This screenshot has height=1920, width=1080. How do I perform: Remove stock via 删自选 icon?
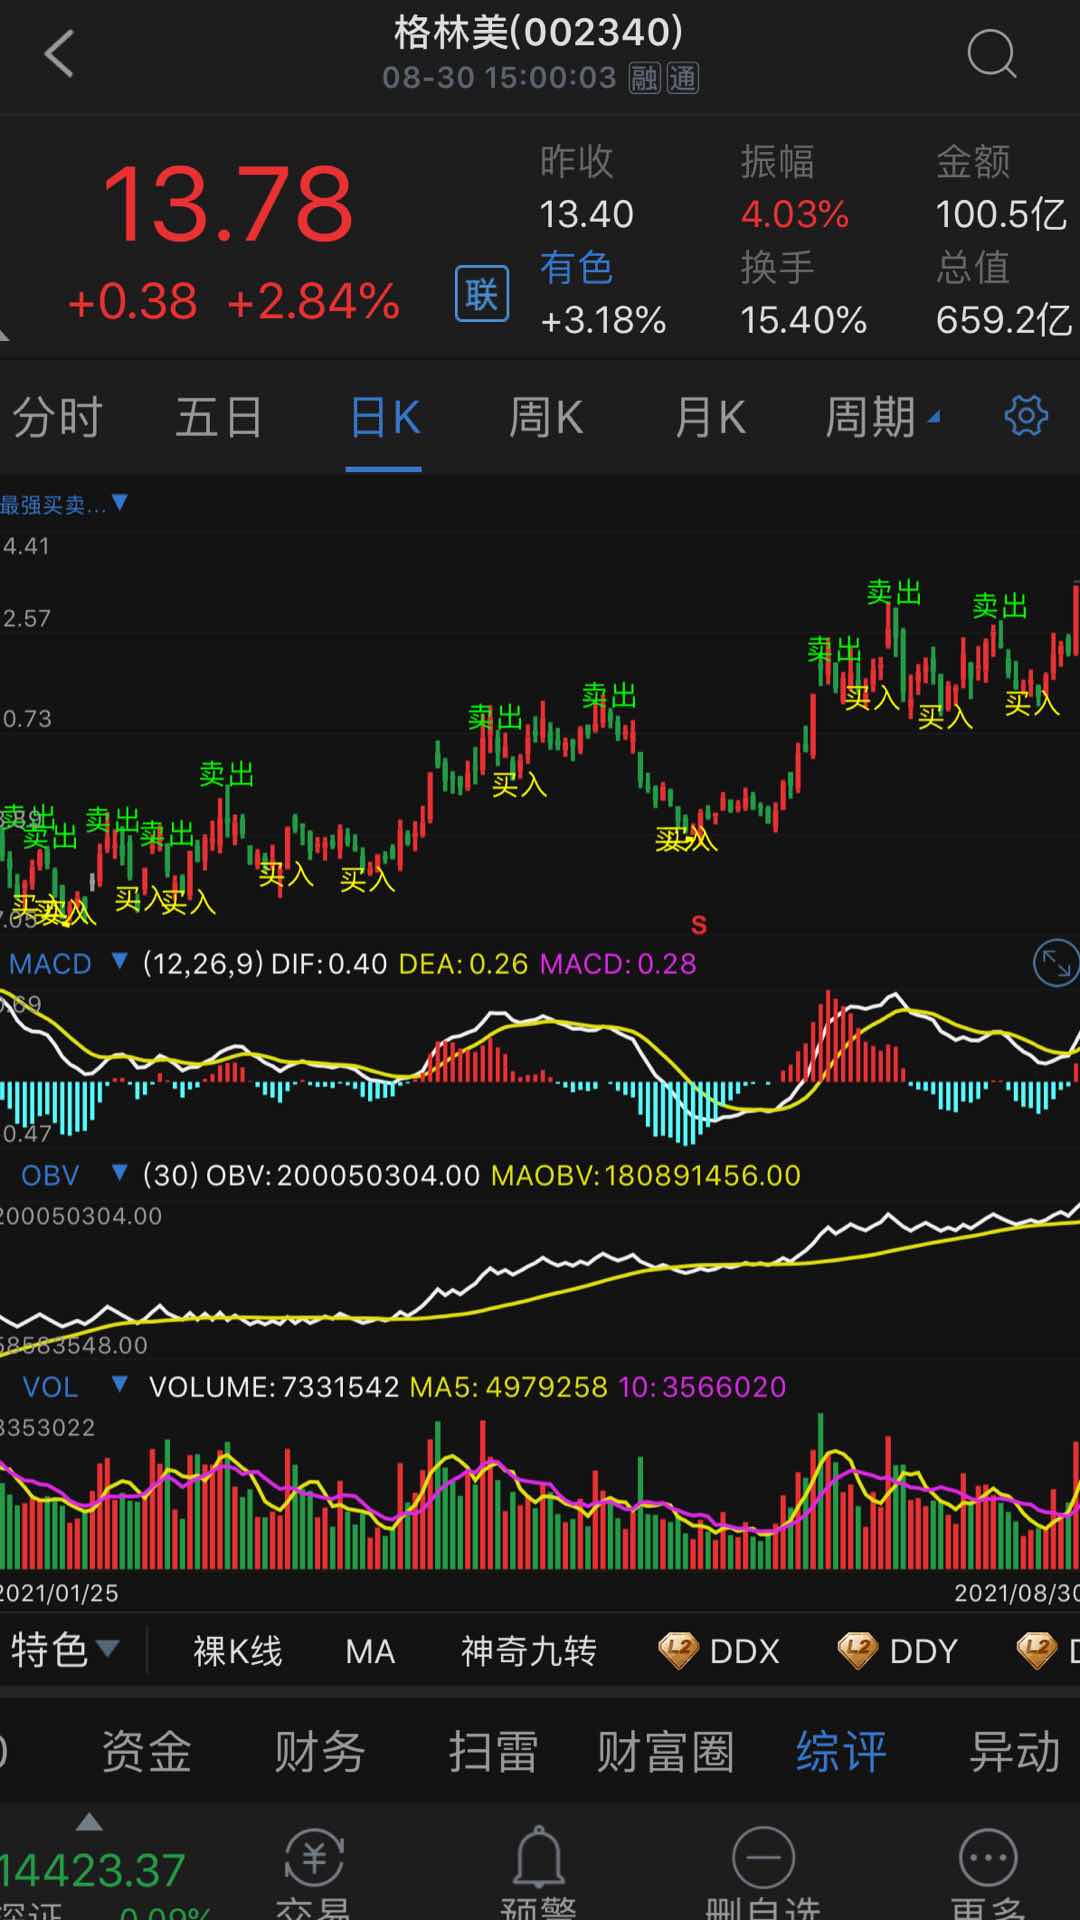[763, 1872]
